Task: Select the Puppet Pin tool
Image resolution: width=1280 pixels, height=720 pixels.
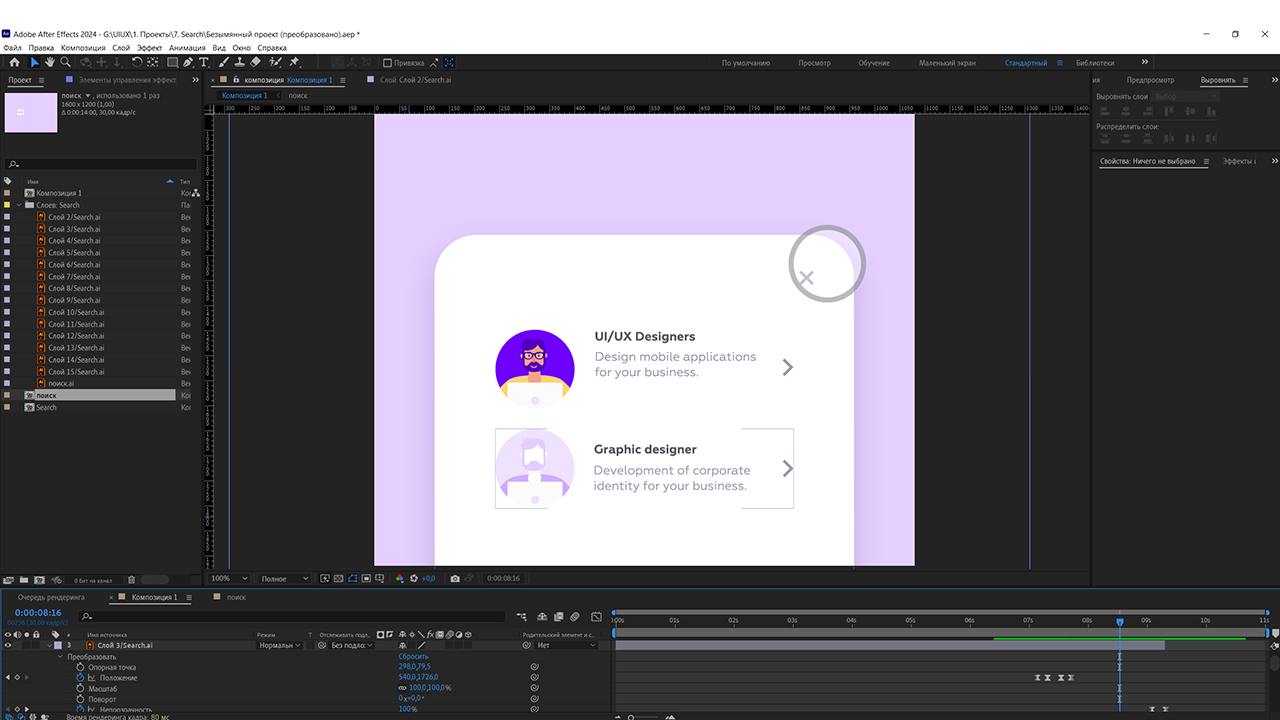Action: [x=294, y=62]
